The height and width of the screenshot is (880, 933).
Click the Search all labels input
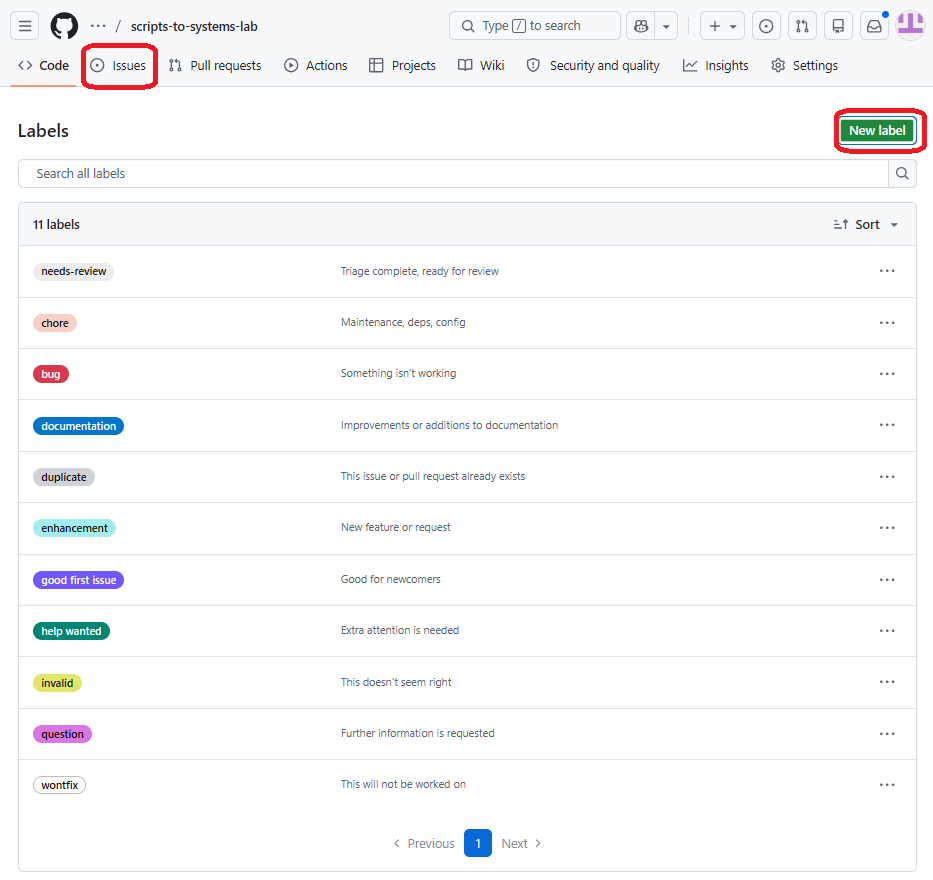[x=453, y=174]
